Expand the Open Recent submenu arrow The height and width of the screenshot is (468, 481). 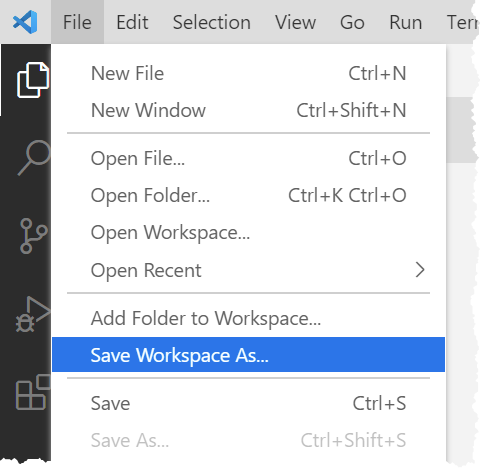420,270
